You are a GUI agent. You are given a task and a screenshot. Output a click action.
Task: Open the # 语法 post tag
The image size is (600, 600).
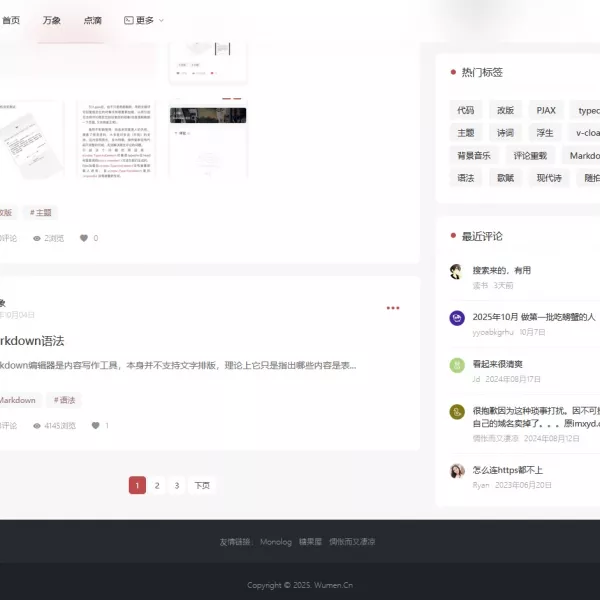point(64,400)
